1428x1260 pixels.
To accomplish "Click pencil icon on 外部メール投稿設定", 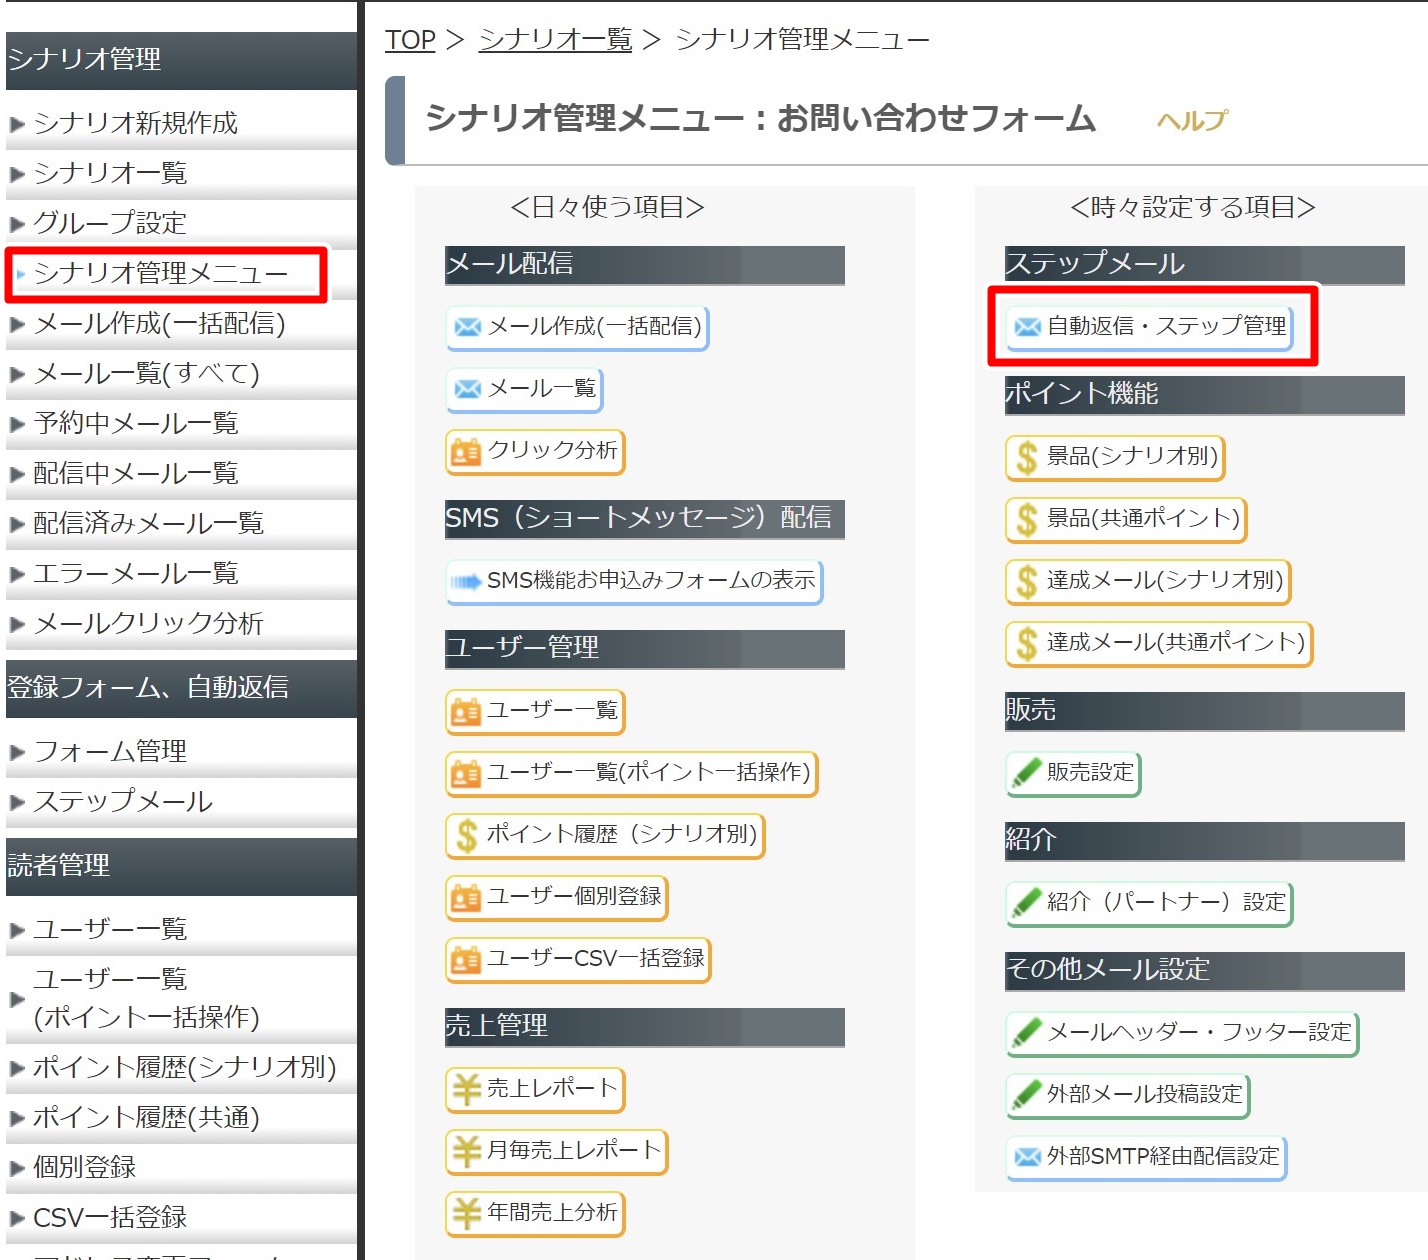I will 1027,1094.
